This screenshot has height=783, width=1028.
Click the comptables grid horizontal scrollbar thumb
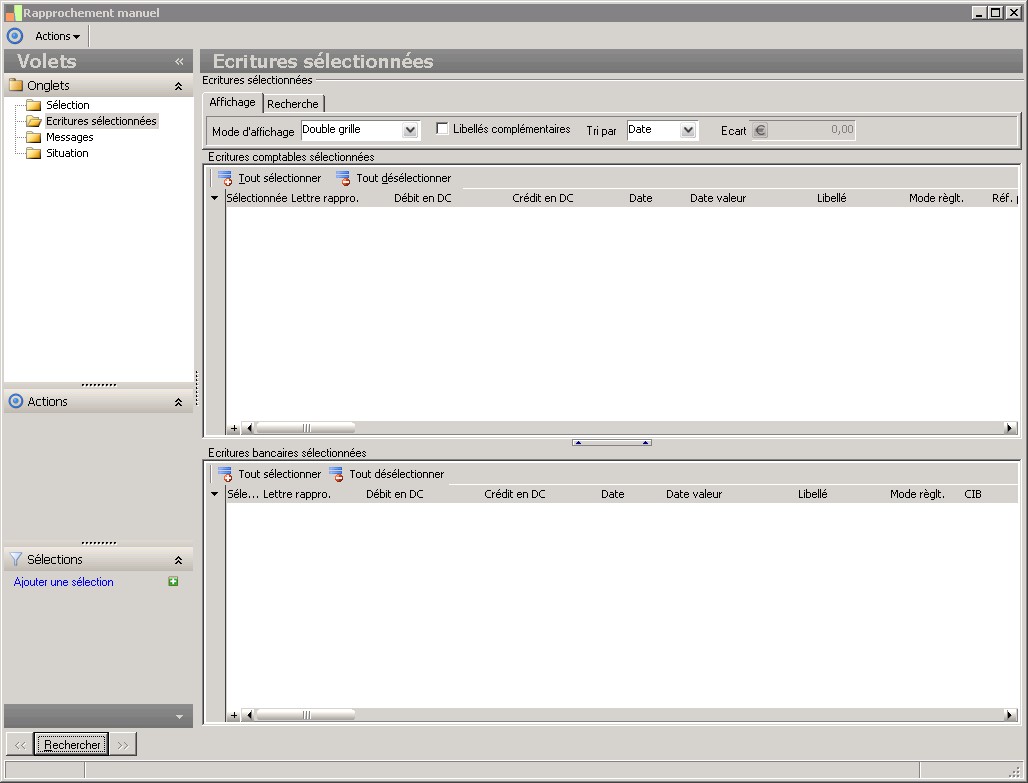tap(305, 428)
